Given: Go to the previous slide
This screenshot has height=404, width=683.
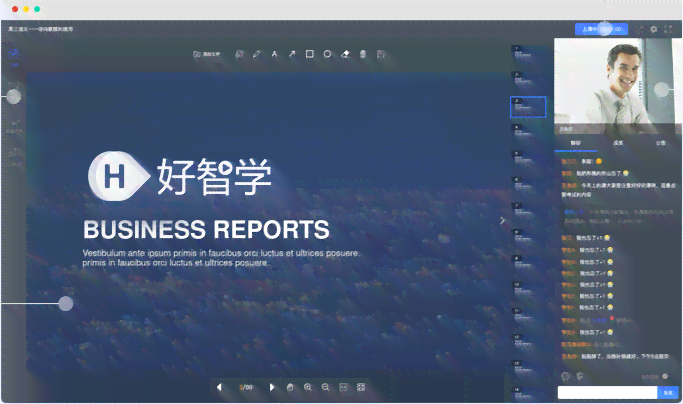Looking at the screenshot, I should [219, 387].
